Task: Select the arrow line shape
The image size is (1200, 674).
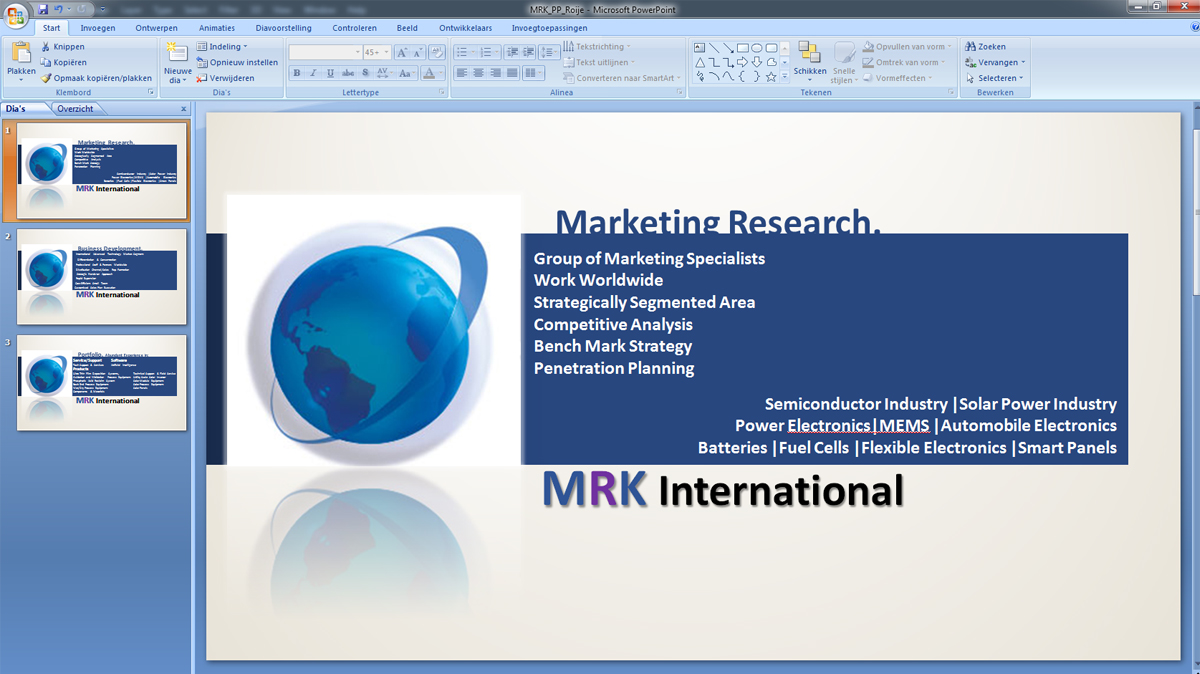Action: point(728,47)
